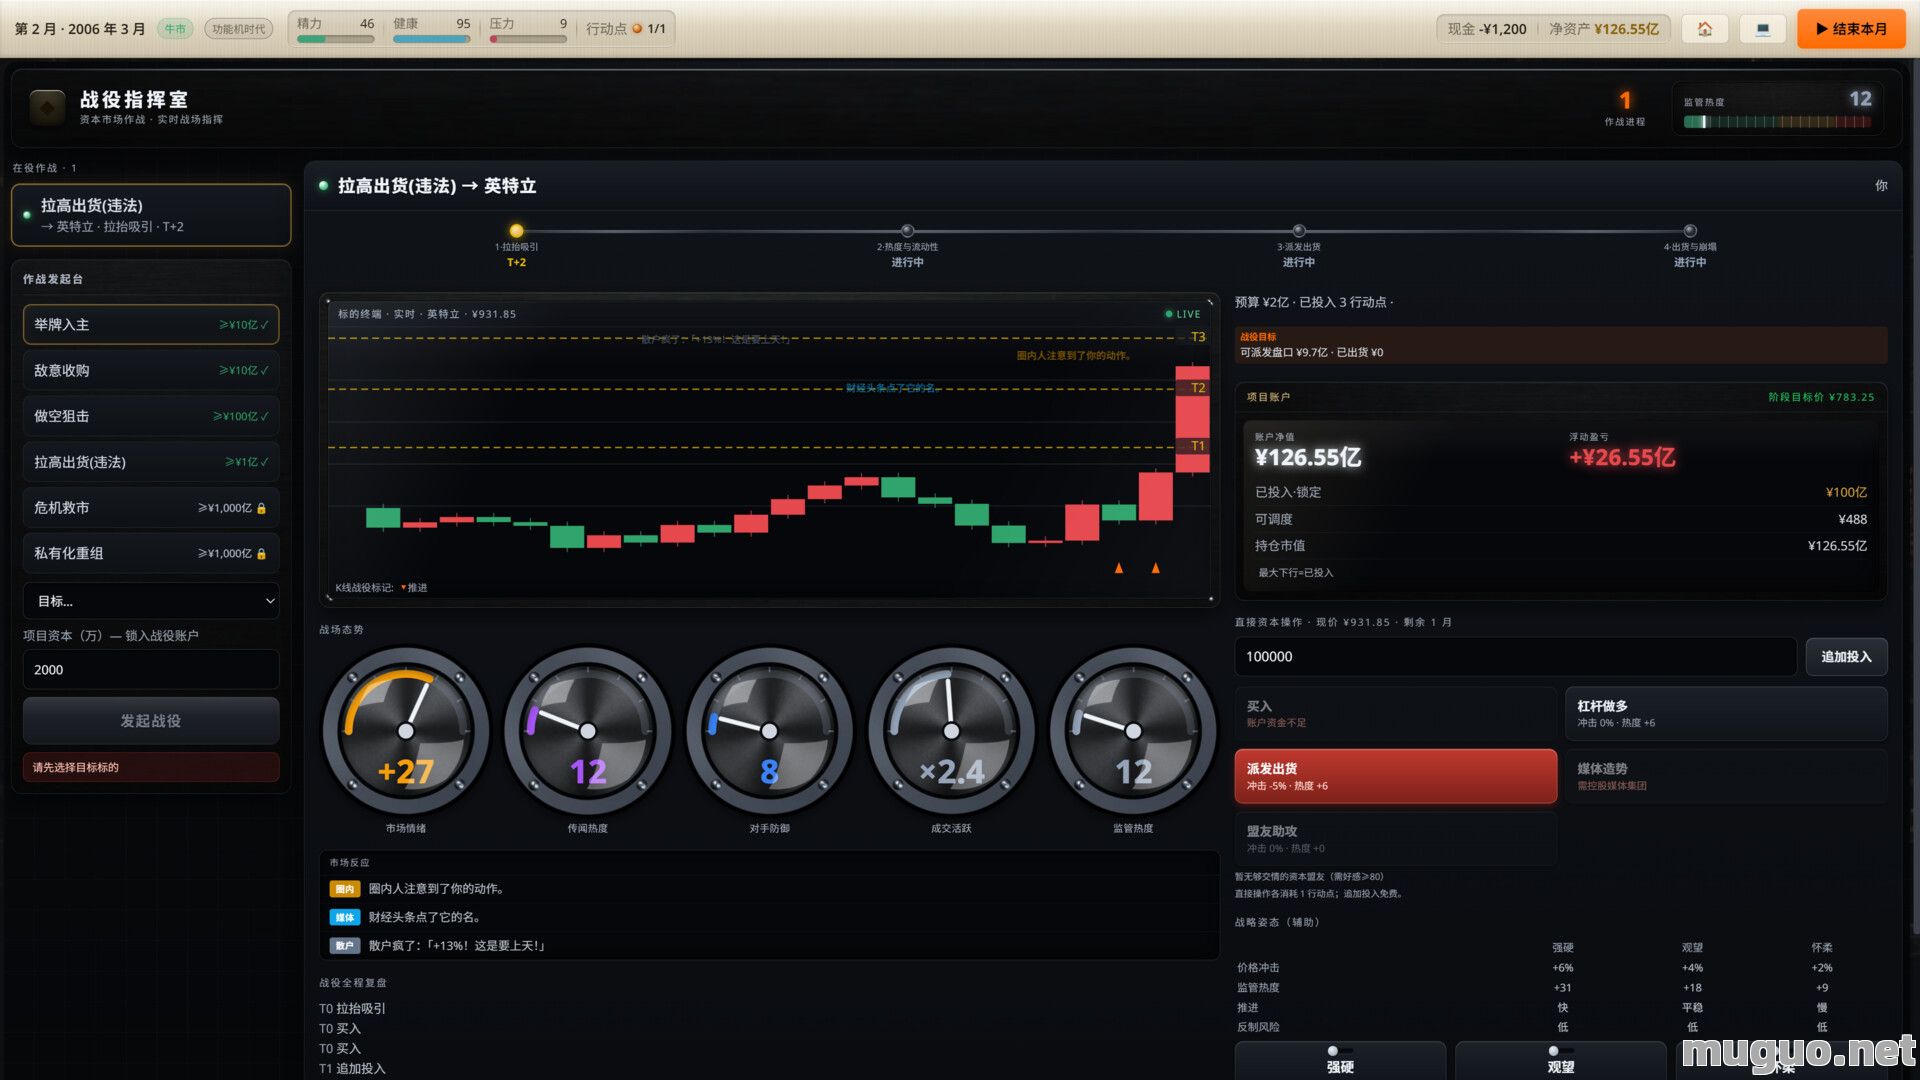The height and width of the screenshot is (1080, 1920).
Task: Click the 结束本月 end month button
Action: [x=1851, y=29]
